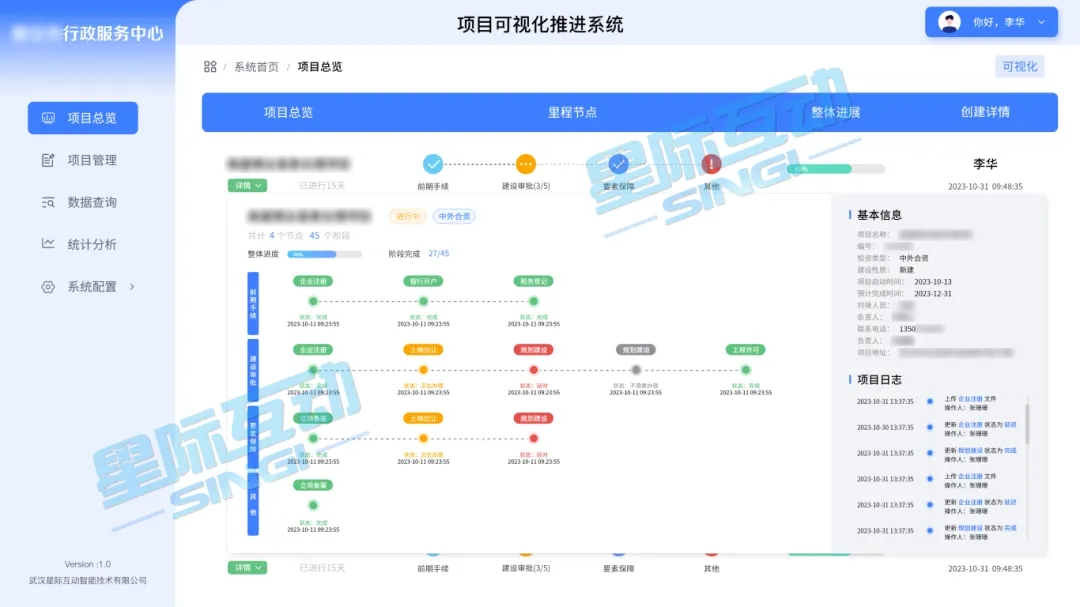
Task: Click the 数据查询 search icon in sidebar
Action: 48,202
